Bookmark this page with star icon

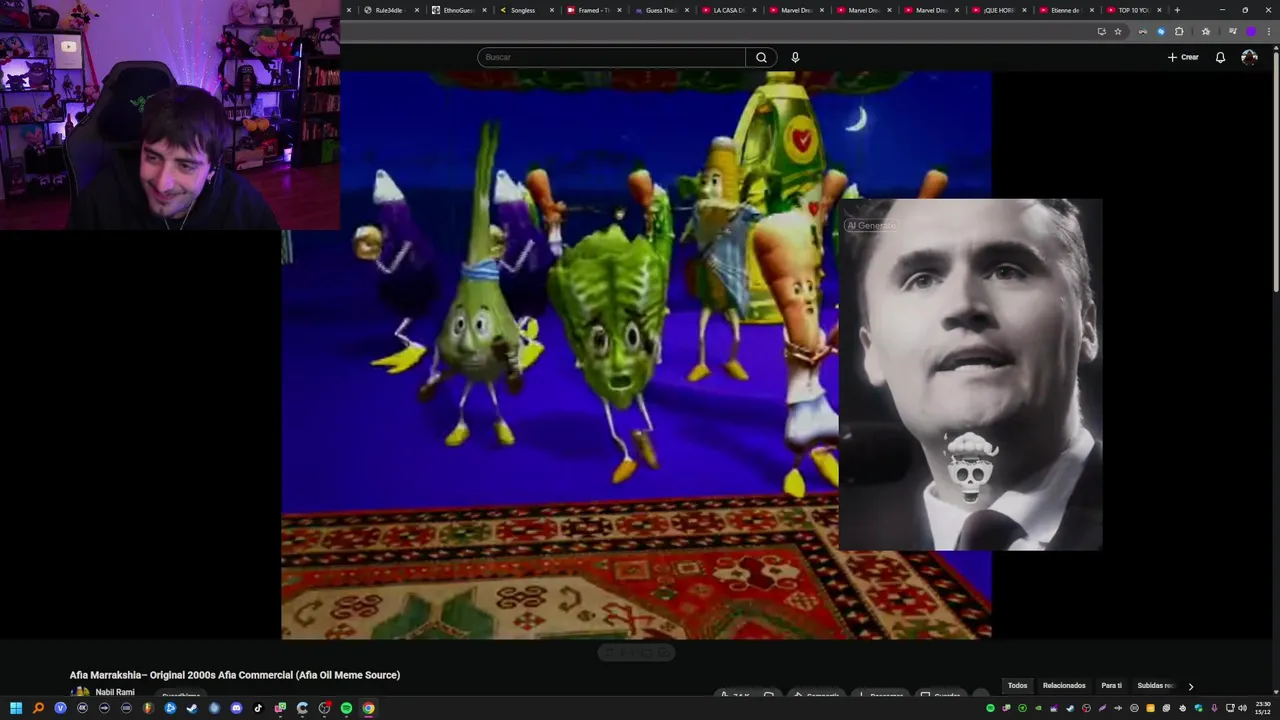[1118, 31]
